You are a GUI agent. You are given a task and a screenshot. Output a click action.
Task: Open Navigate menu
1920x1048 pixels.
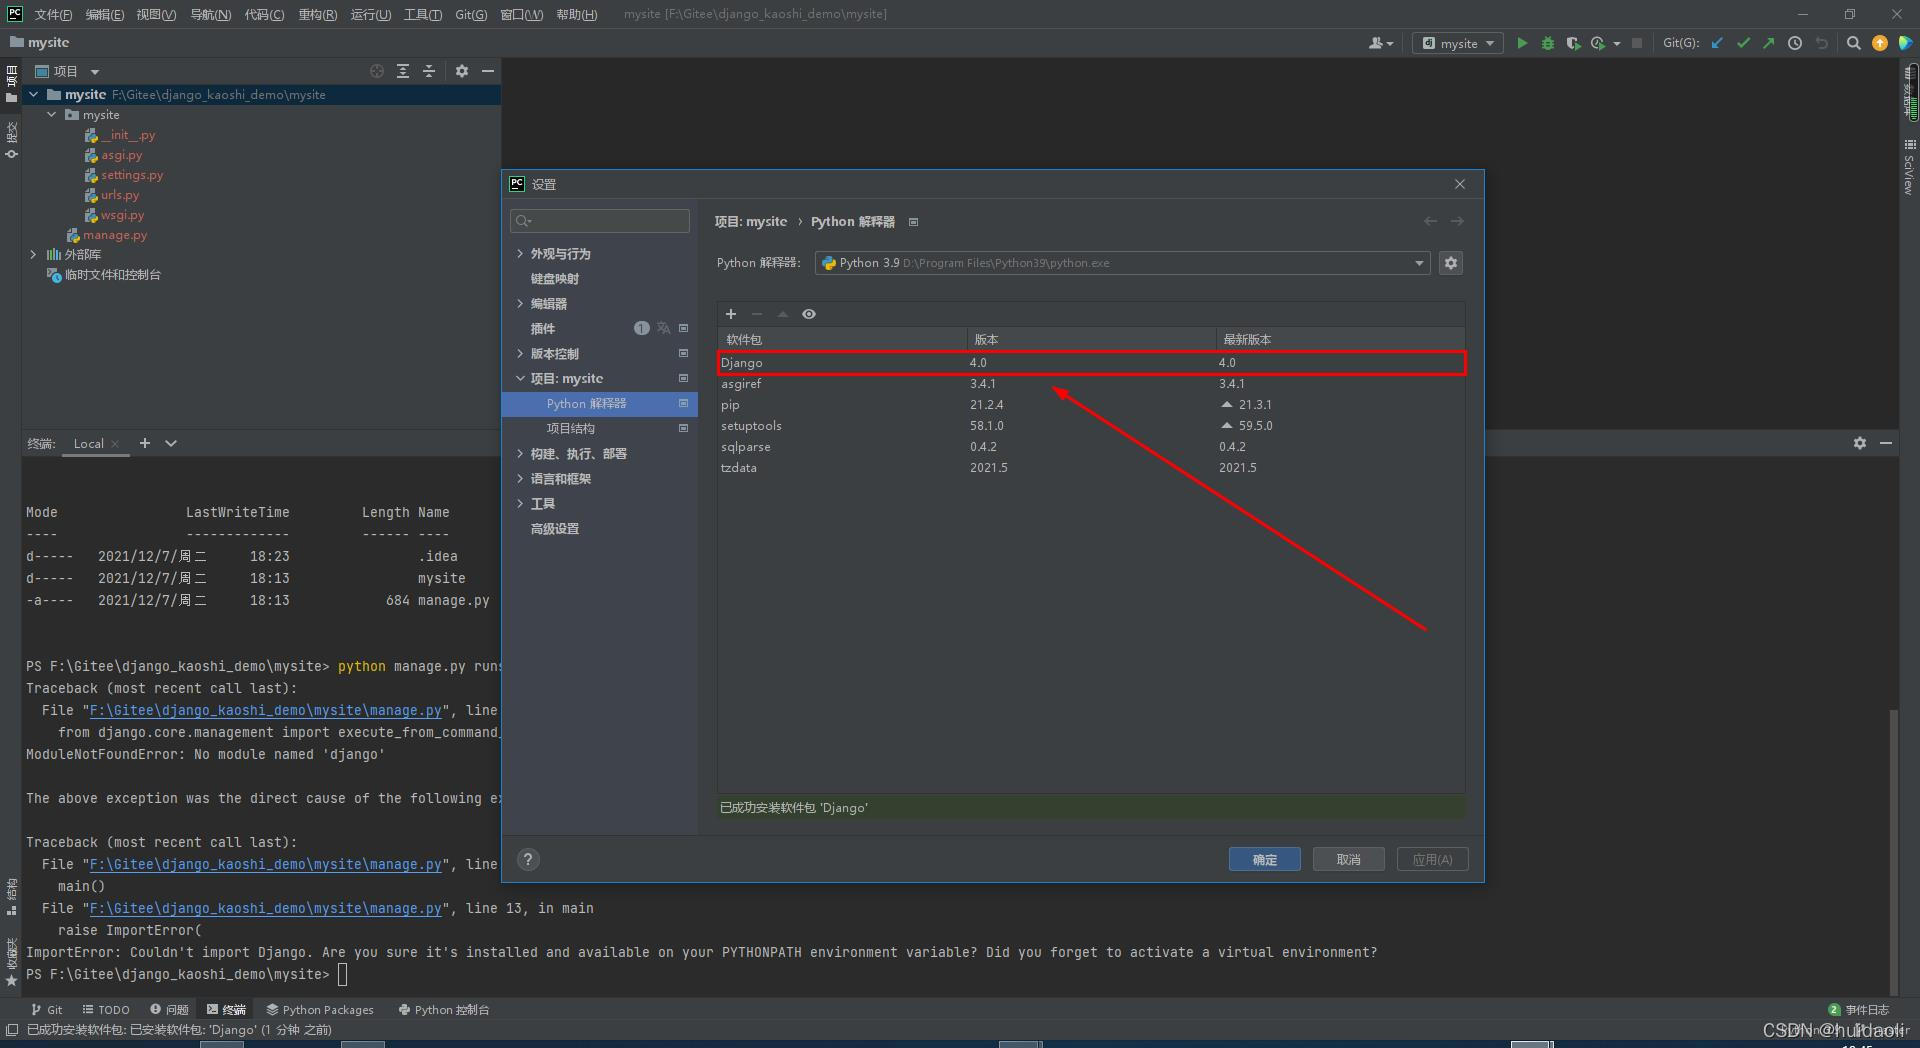coord(210,14)
